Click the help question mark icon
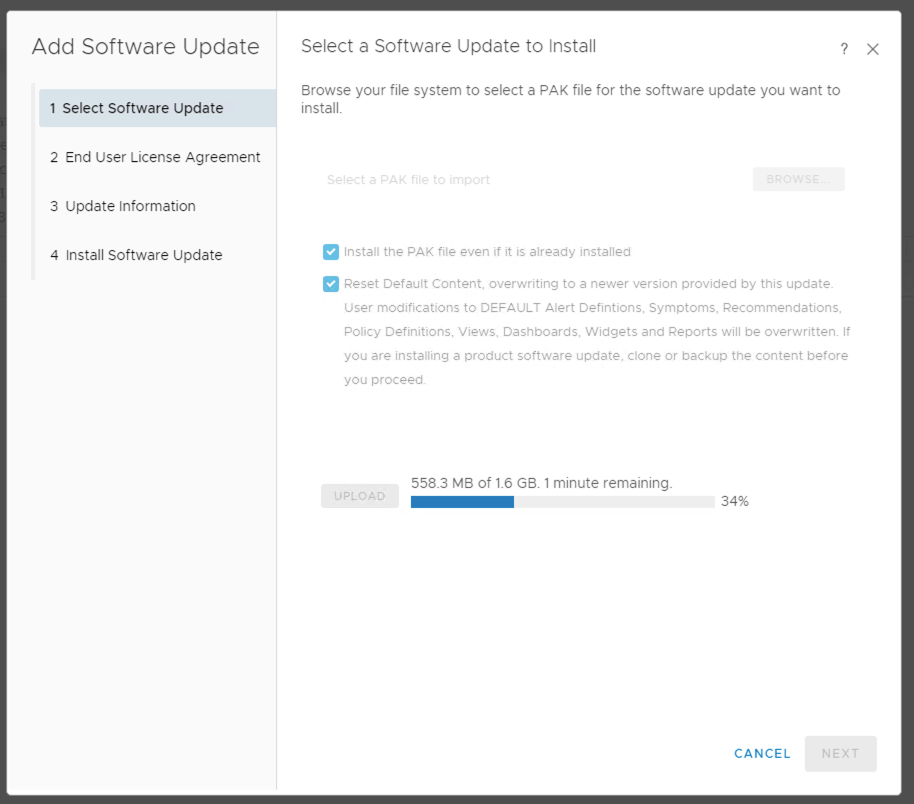 [x=844, y=49]
